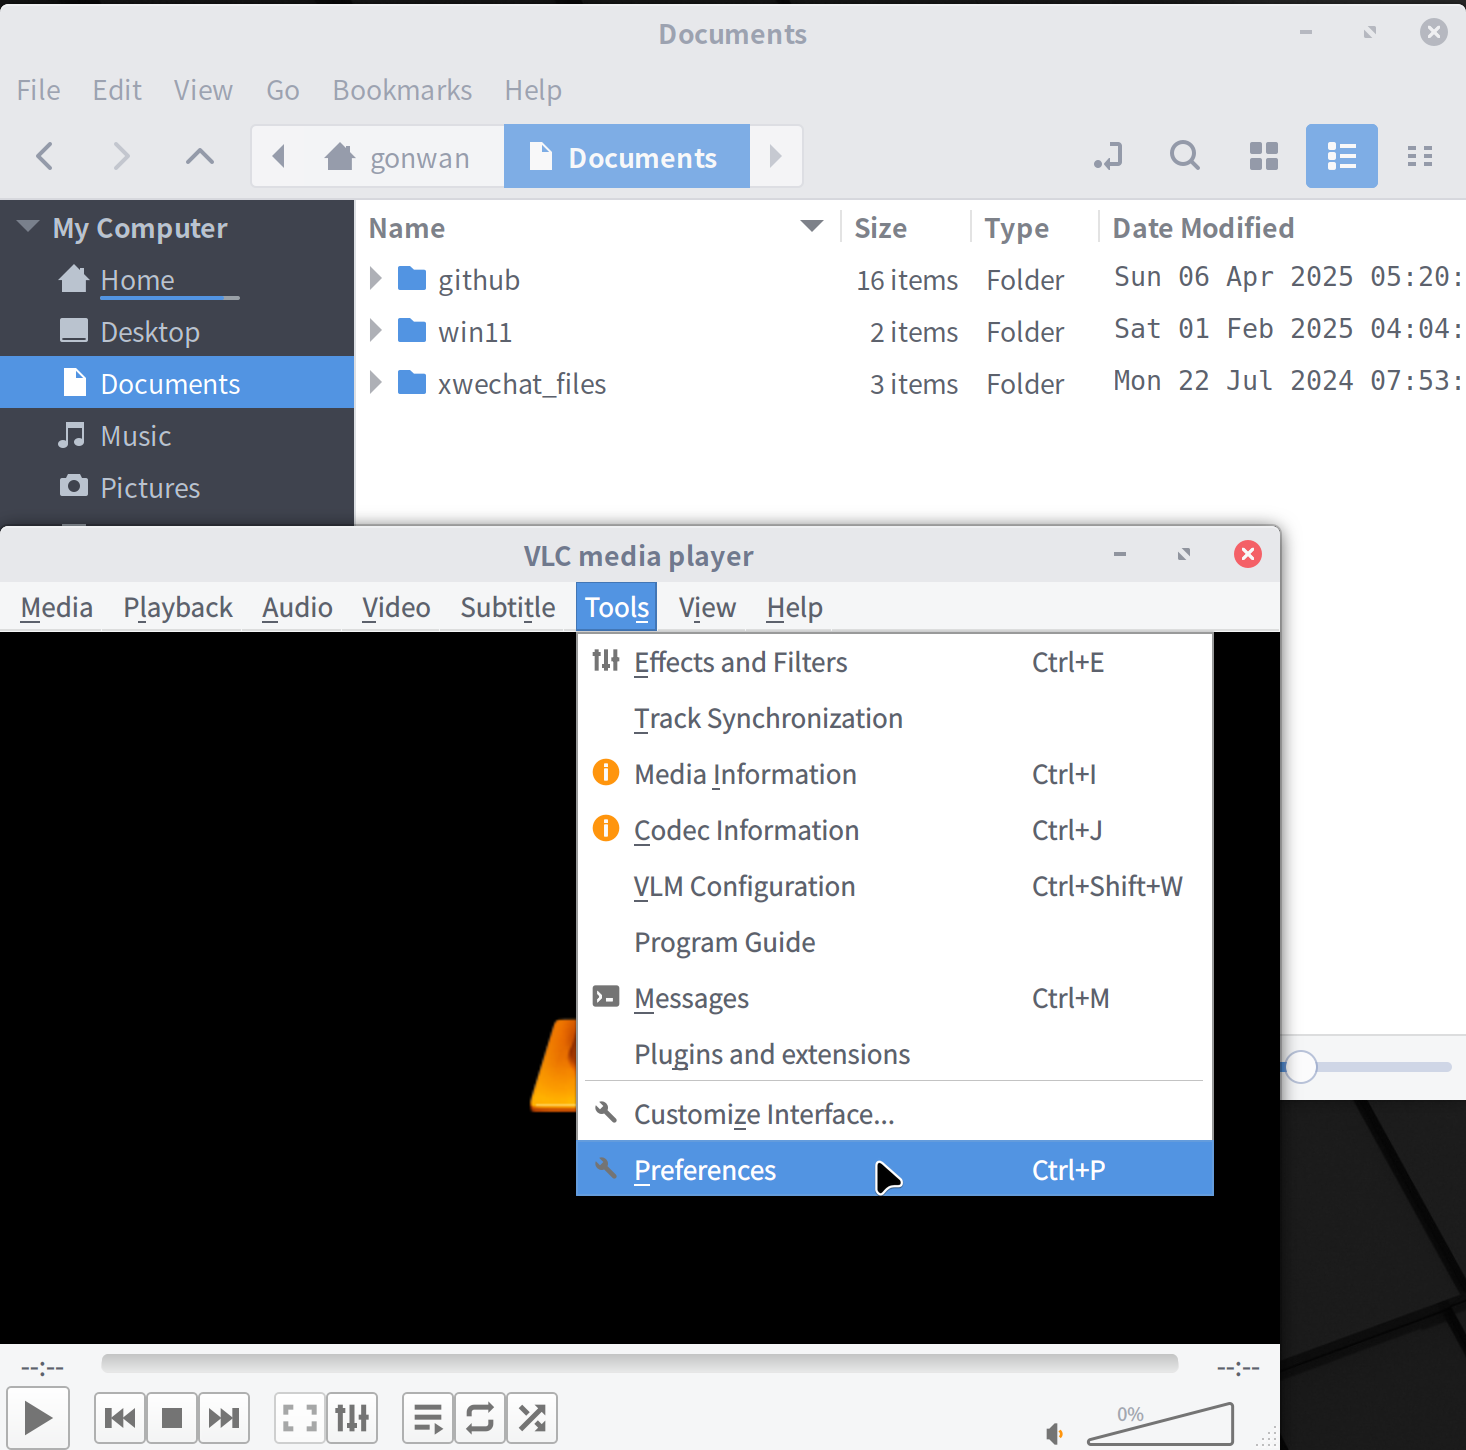The image size is (1466, 1450).
Task: Close the open Tools menu
Action: coord(617,607)
